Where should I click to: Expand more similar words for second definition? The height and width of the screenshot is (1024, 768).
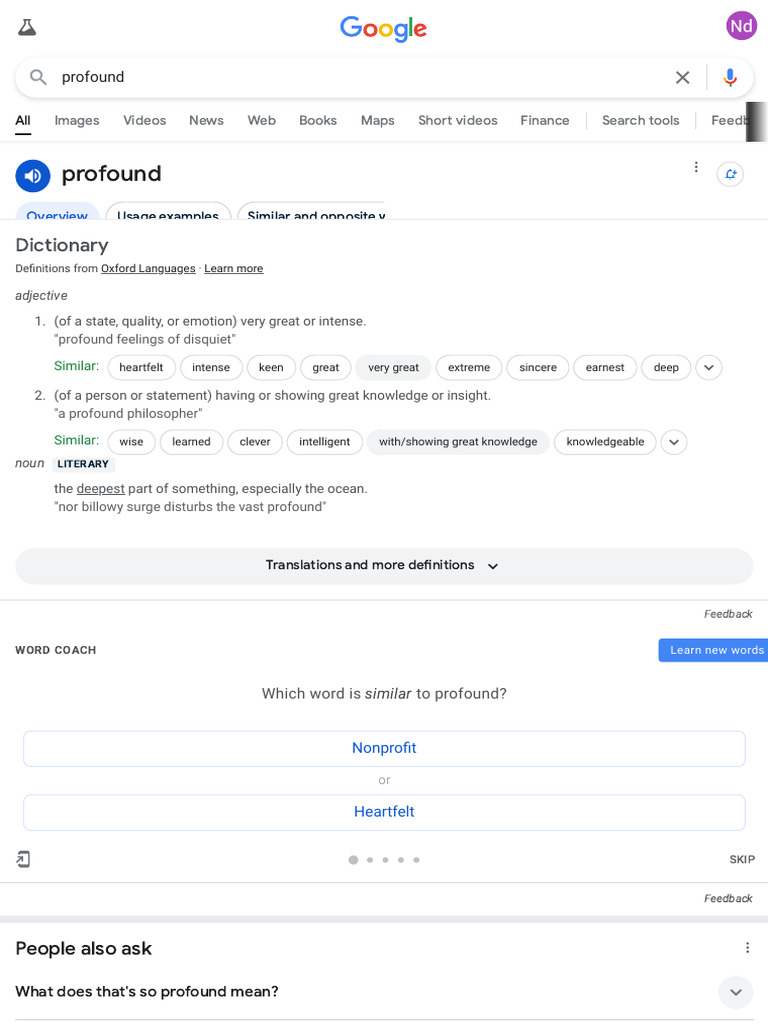674,442
